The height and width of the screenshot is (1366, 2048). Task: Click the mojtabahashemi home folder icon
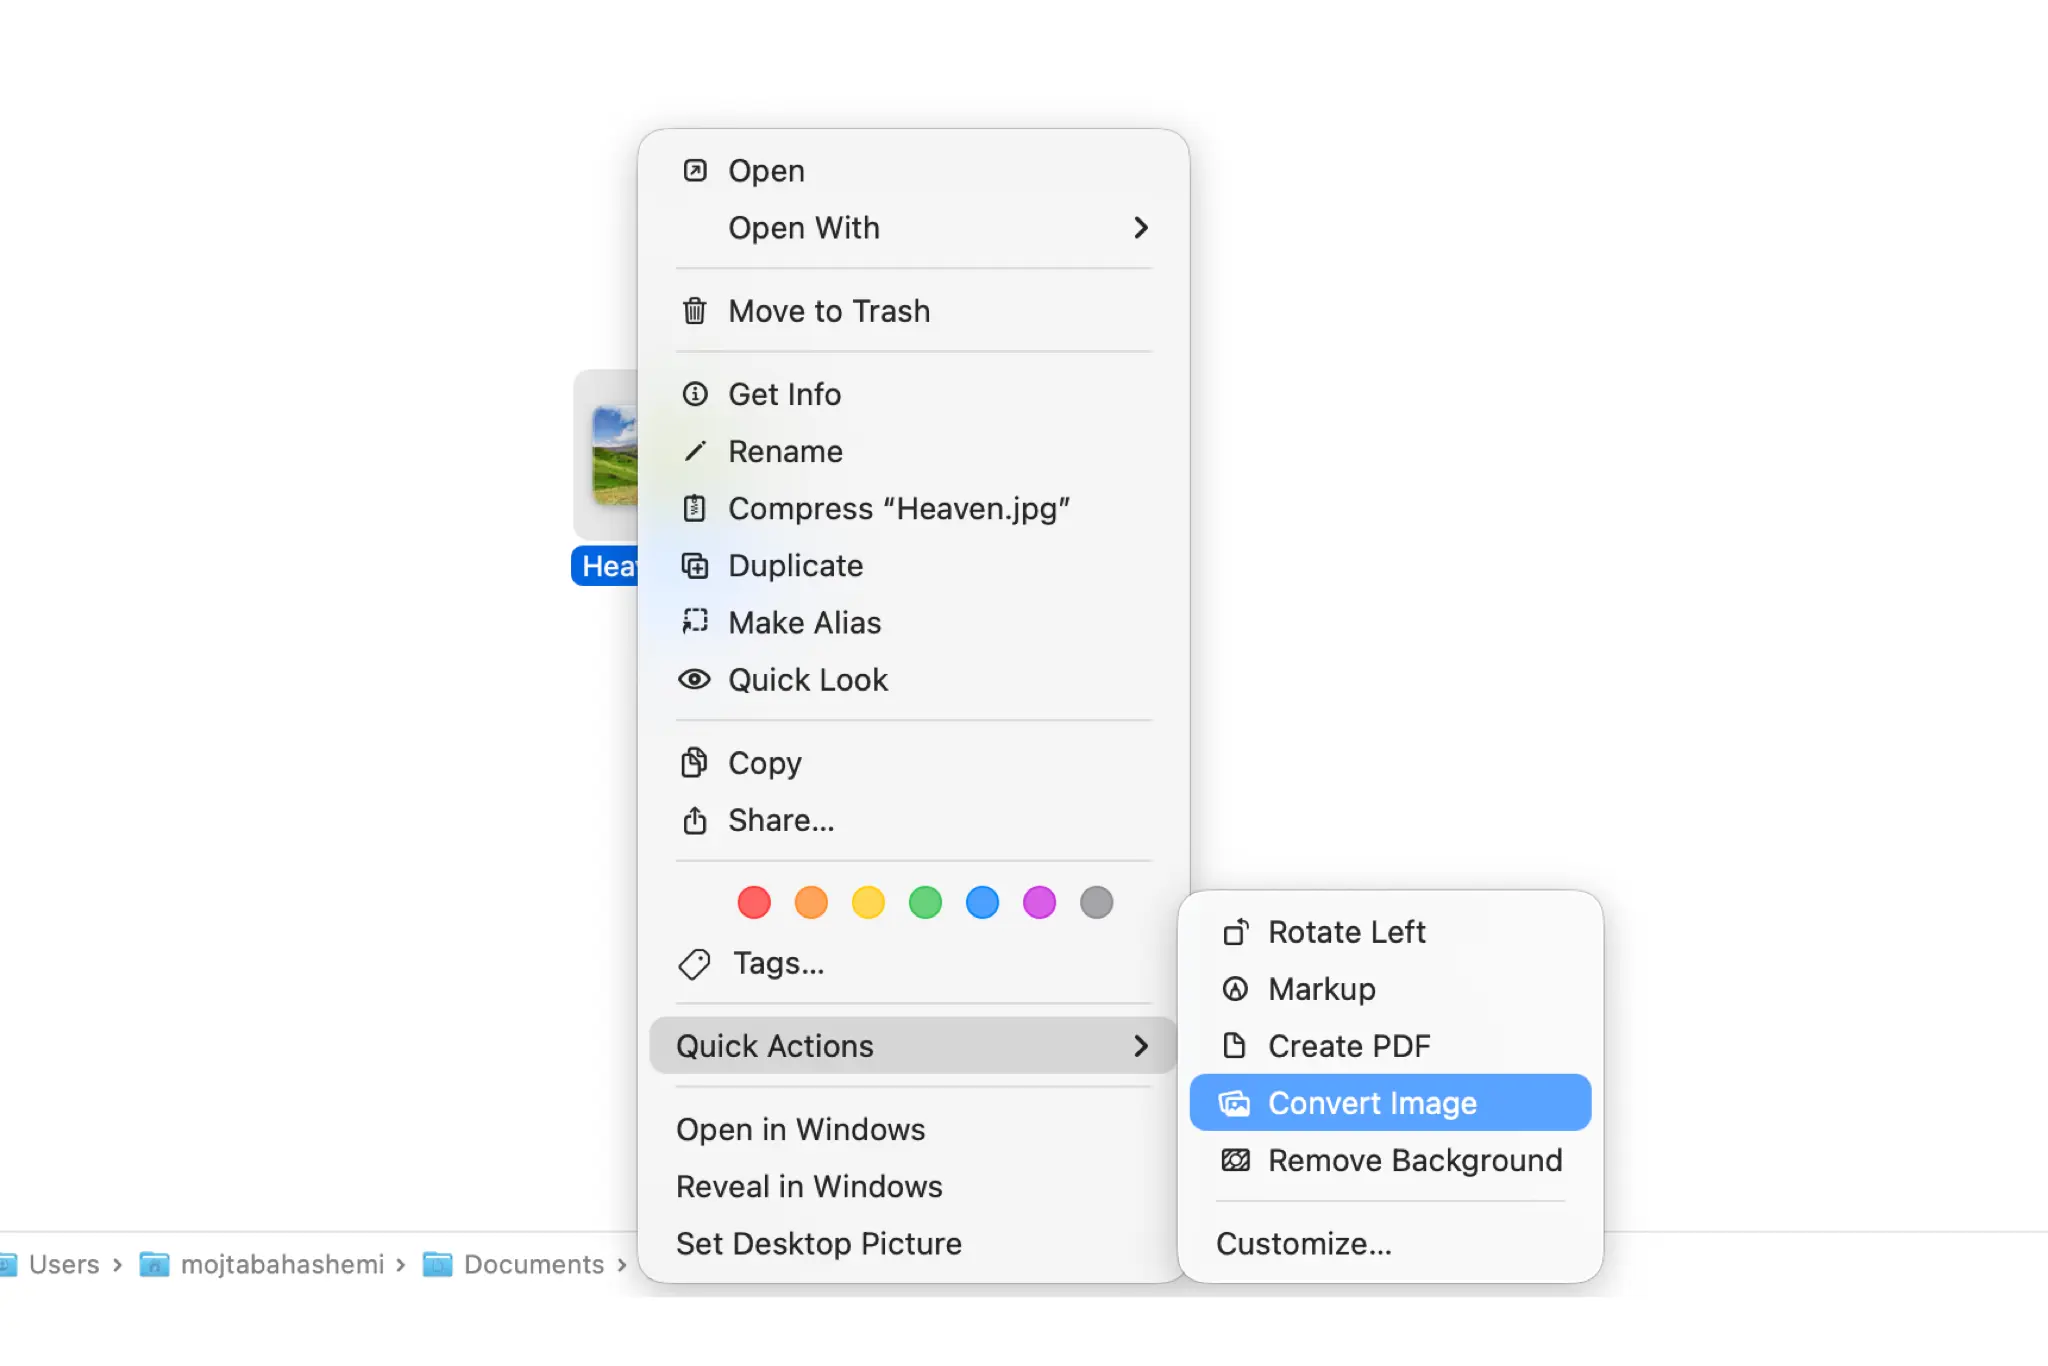(x=154, y=1264)
